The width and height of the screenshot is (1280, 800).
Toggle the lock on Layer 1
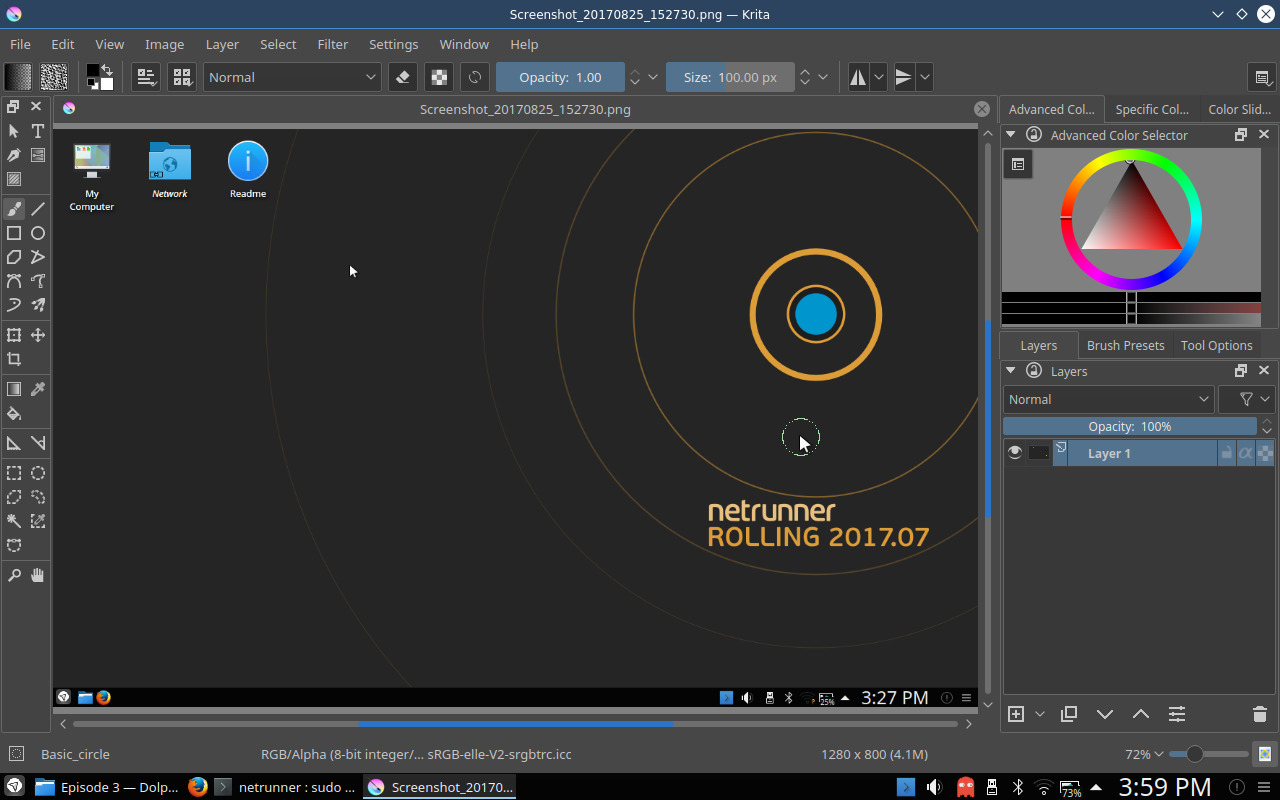(1226, 453)
